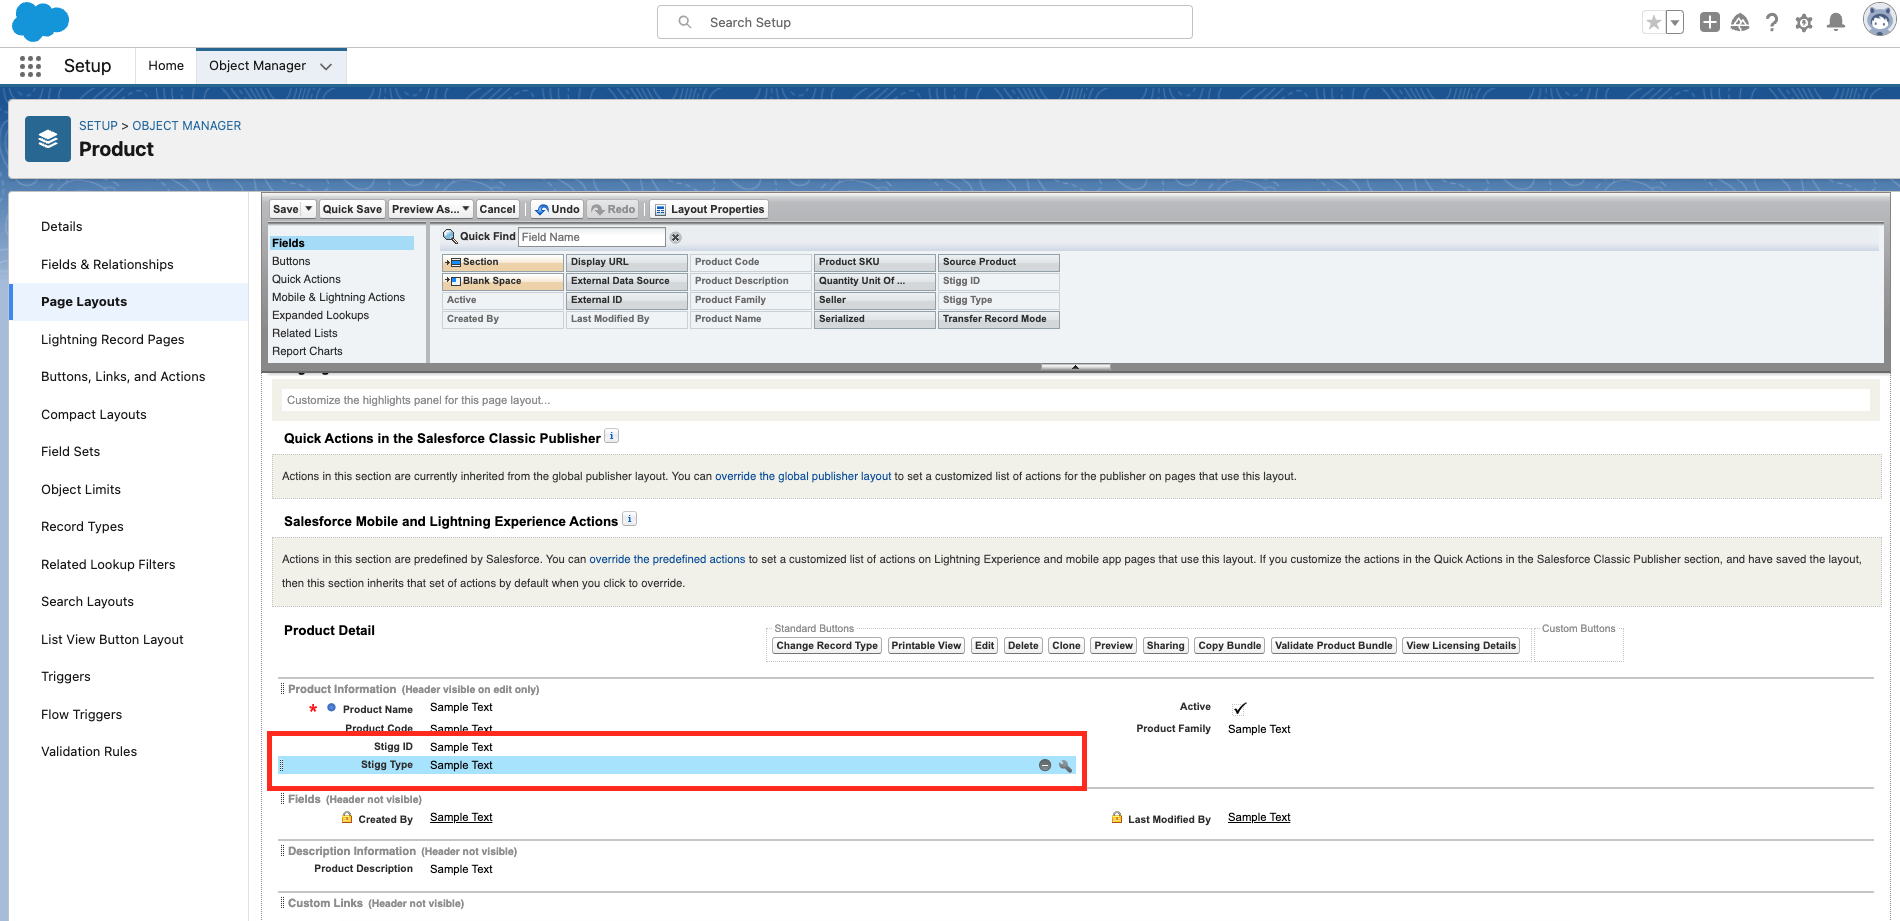Open Global Actions plus icon
Viewport: 1900px width, 921px height.
1710,22
